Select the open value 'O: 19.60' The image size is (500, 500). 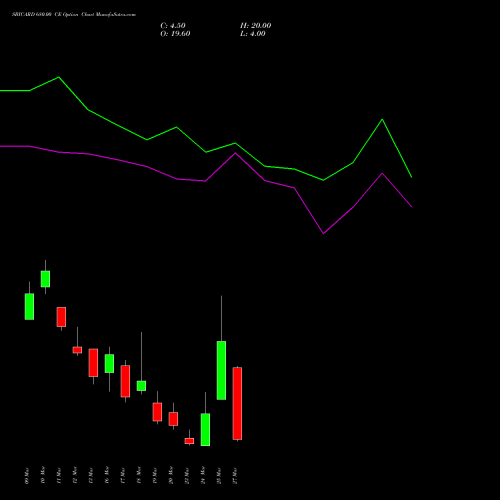click(x=175, y=34)
